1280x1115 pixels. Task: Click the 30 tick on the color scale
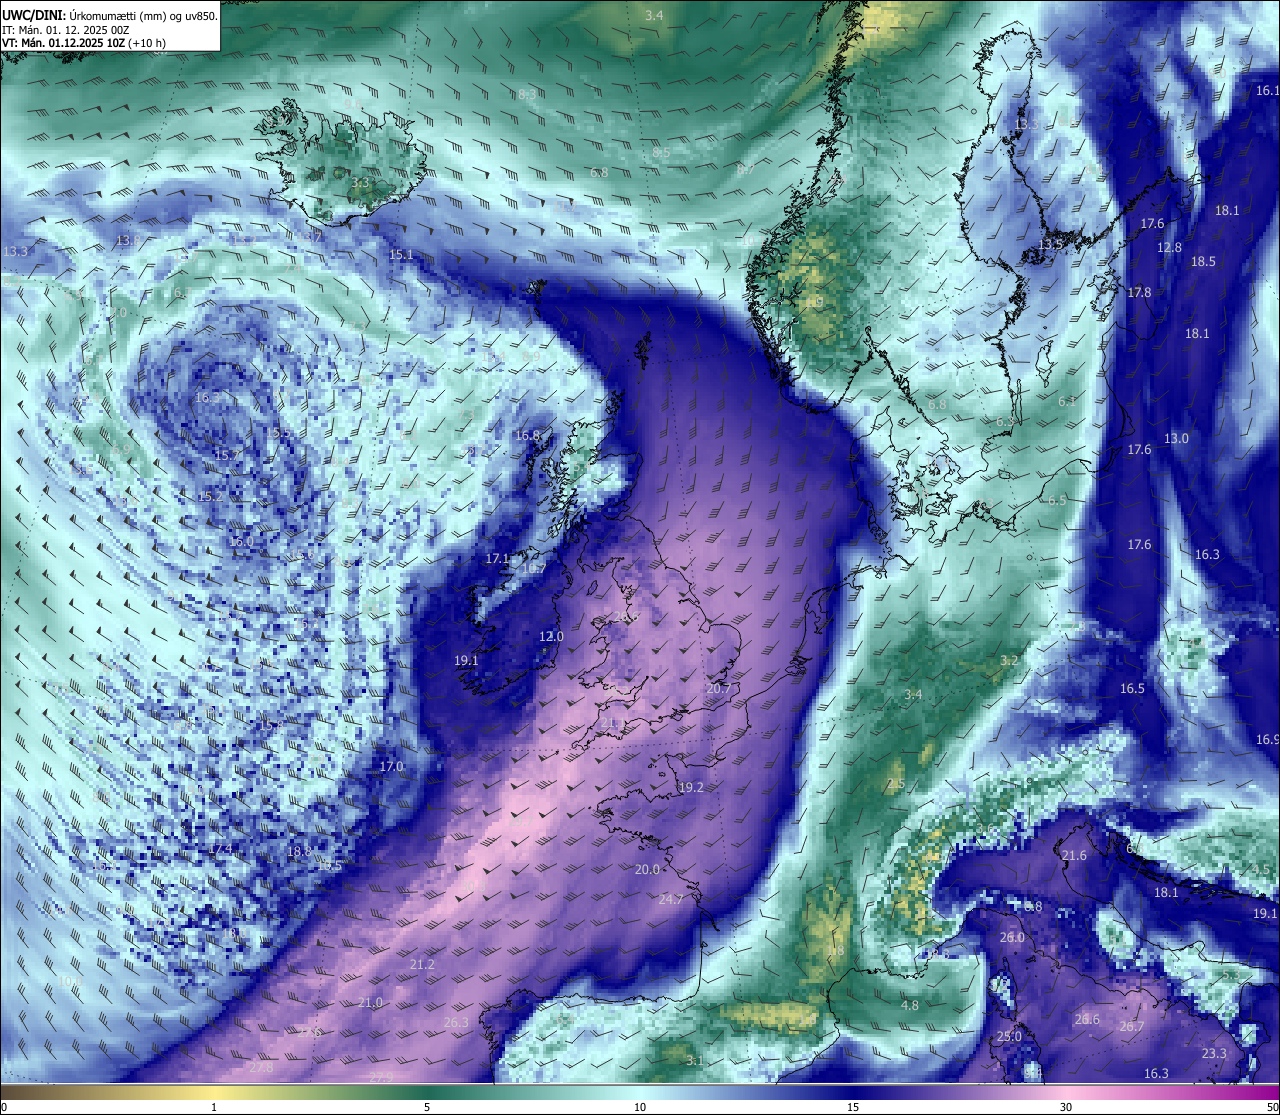1066,1107
